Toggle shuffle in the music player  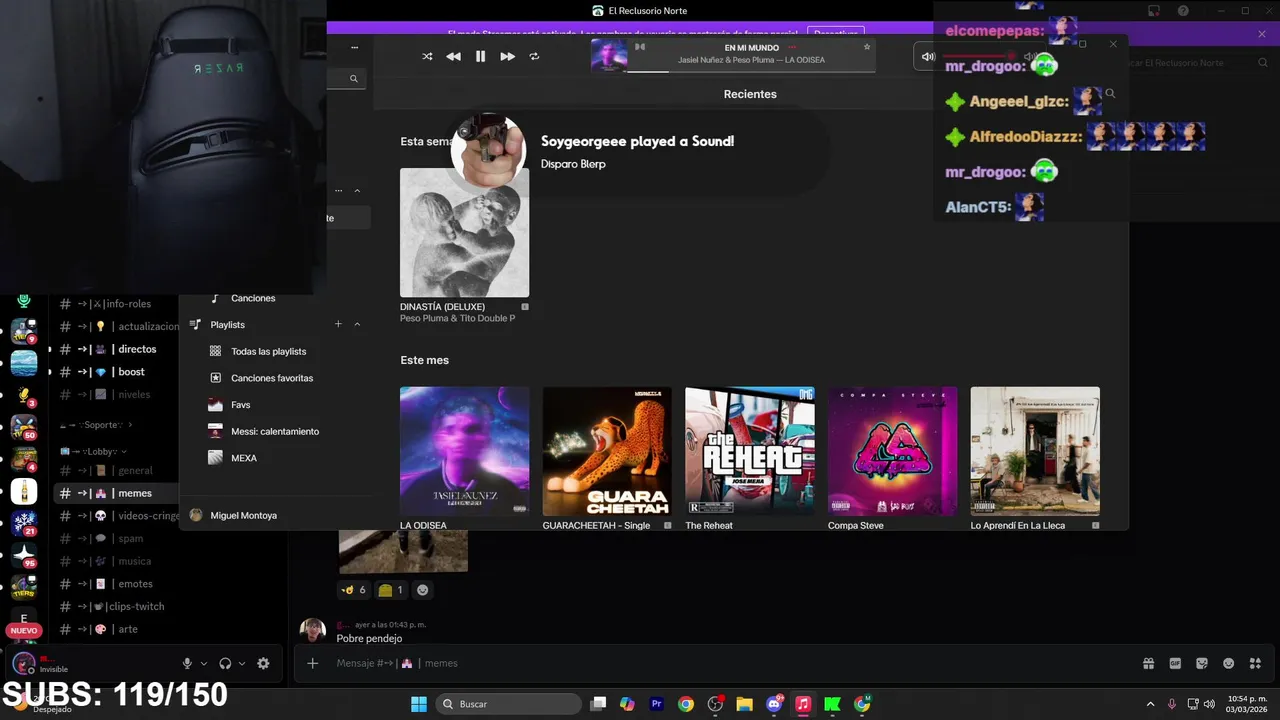[427, 56]
